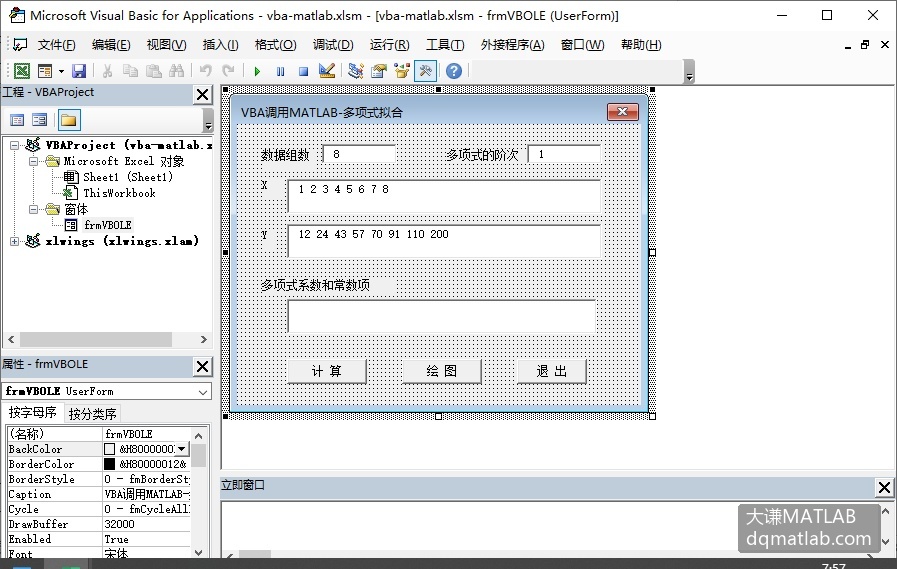Open Find with the binoculars icon

coord(176,71)
